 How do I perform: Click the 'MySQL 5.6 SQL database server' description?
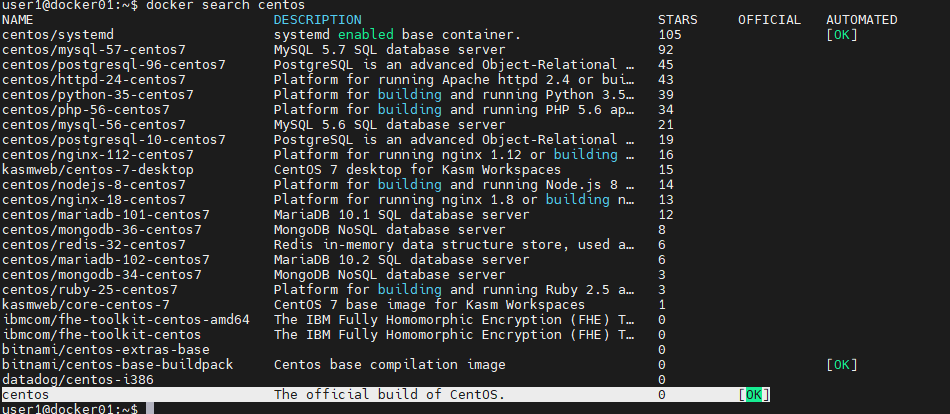pyautogui.click(x=390, y=125)
